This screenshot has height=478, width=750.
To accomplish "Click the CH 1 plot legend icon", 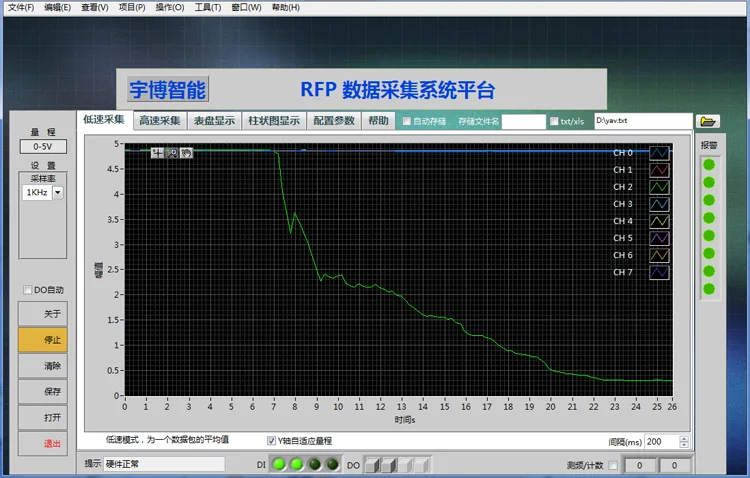I will click(659, 170).
